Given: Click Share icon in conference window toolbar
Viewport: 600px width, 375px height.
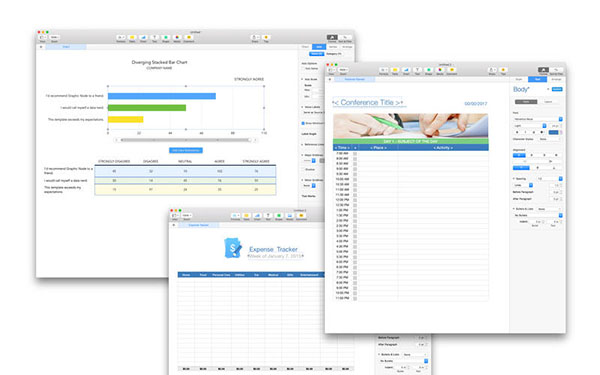Looking at the screenshot, I should tap(492, 70).
